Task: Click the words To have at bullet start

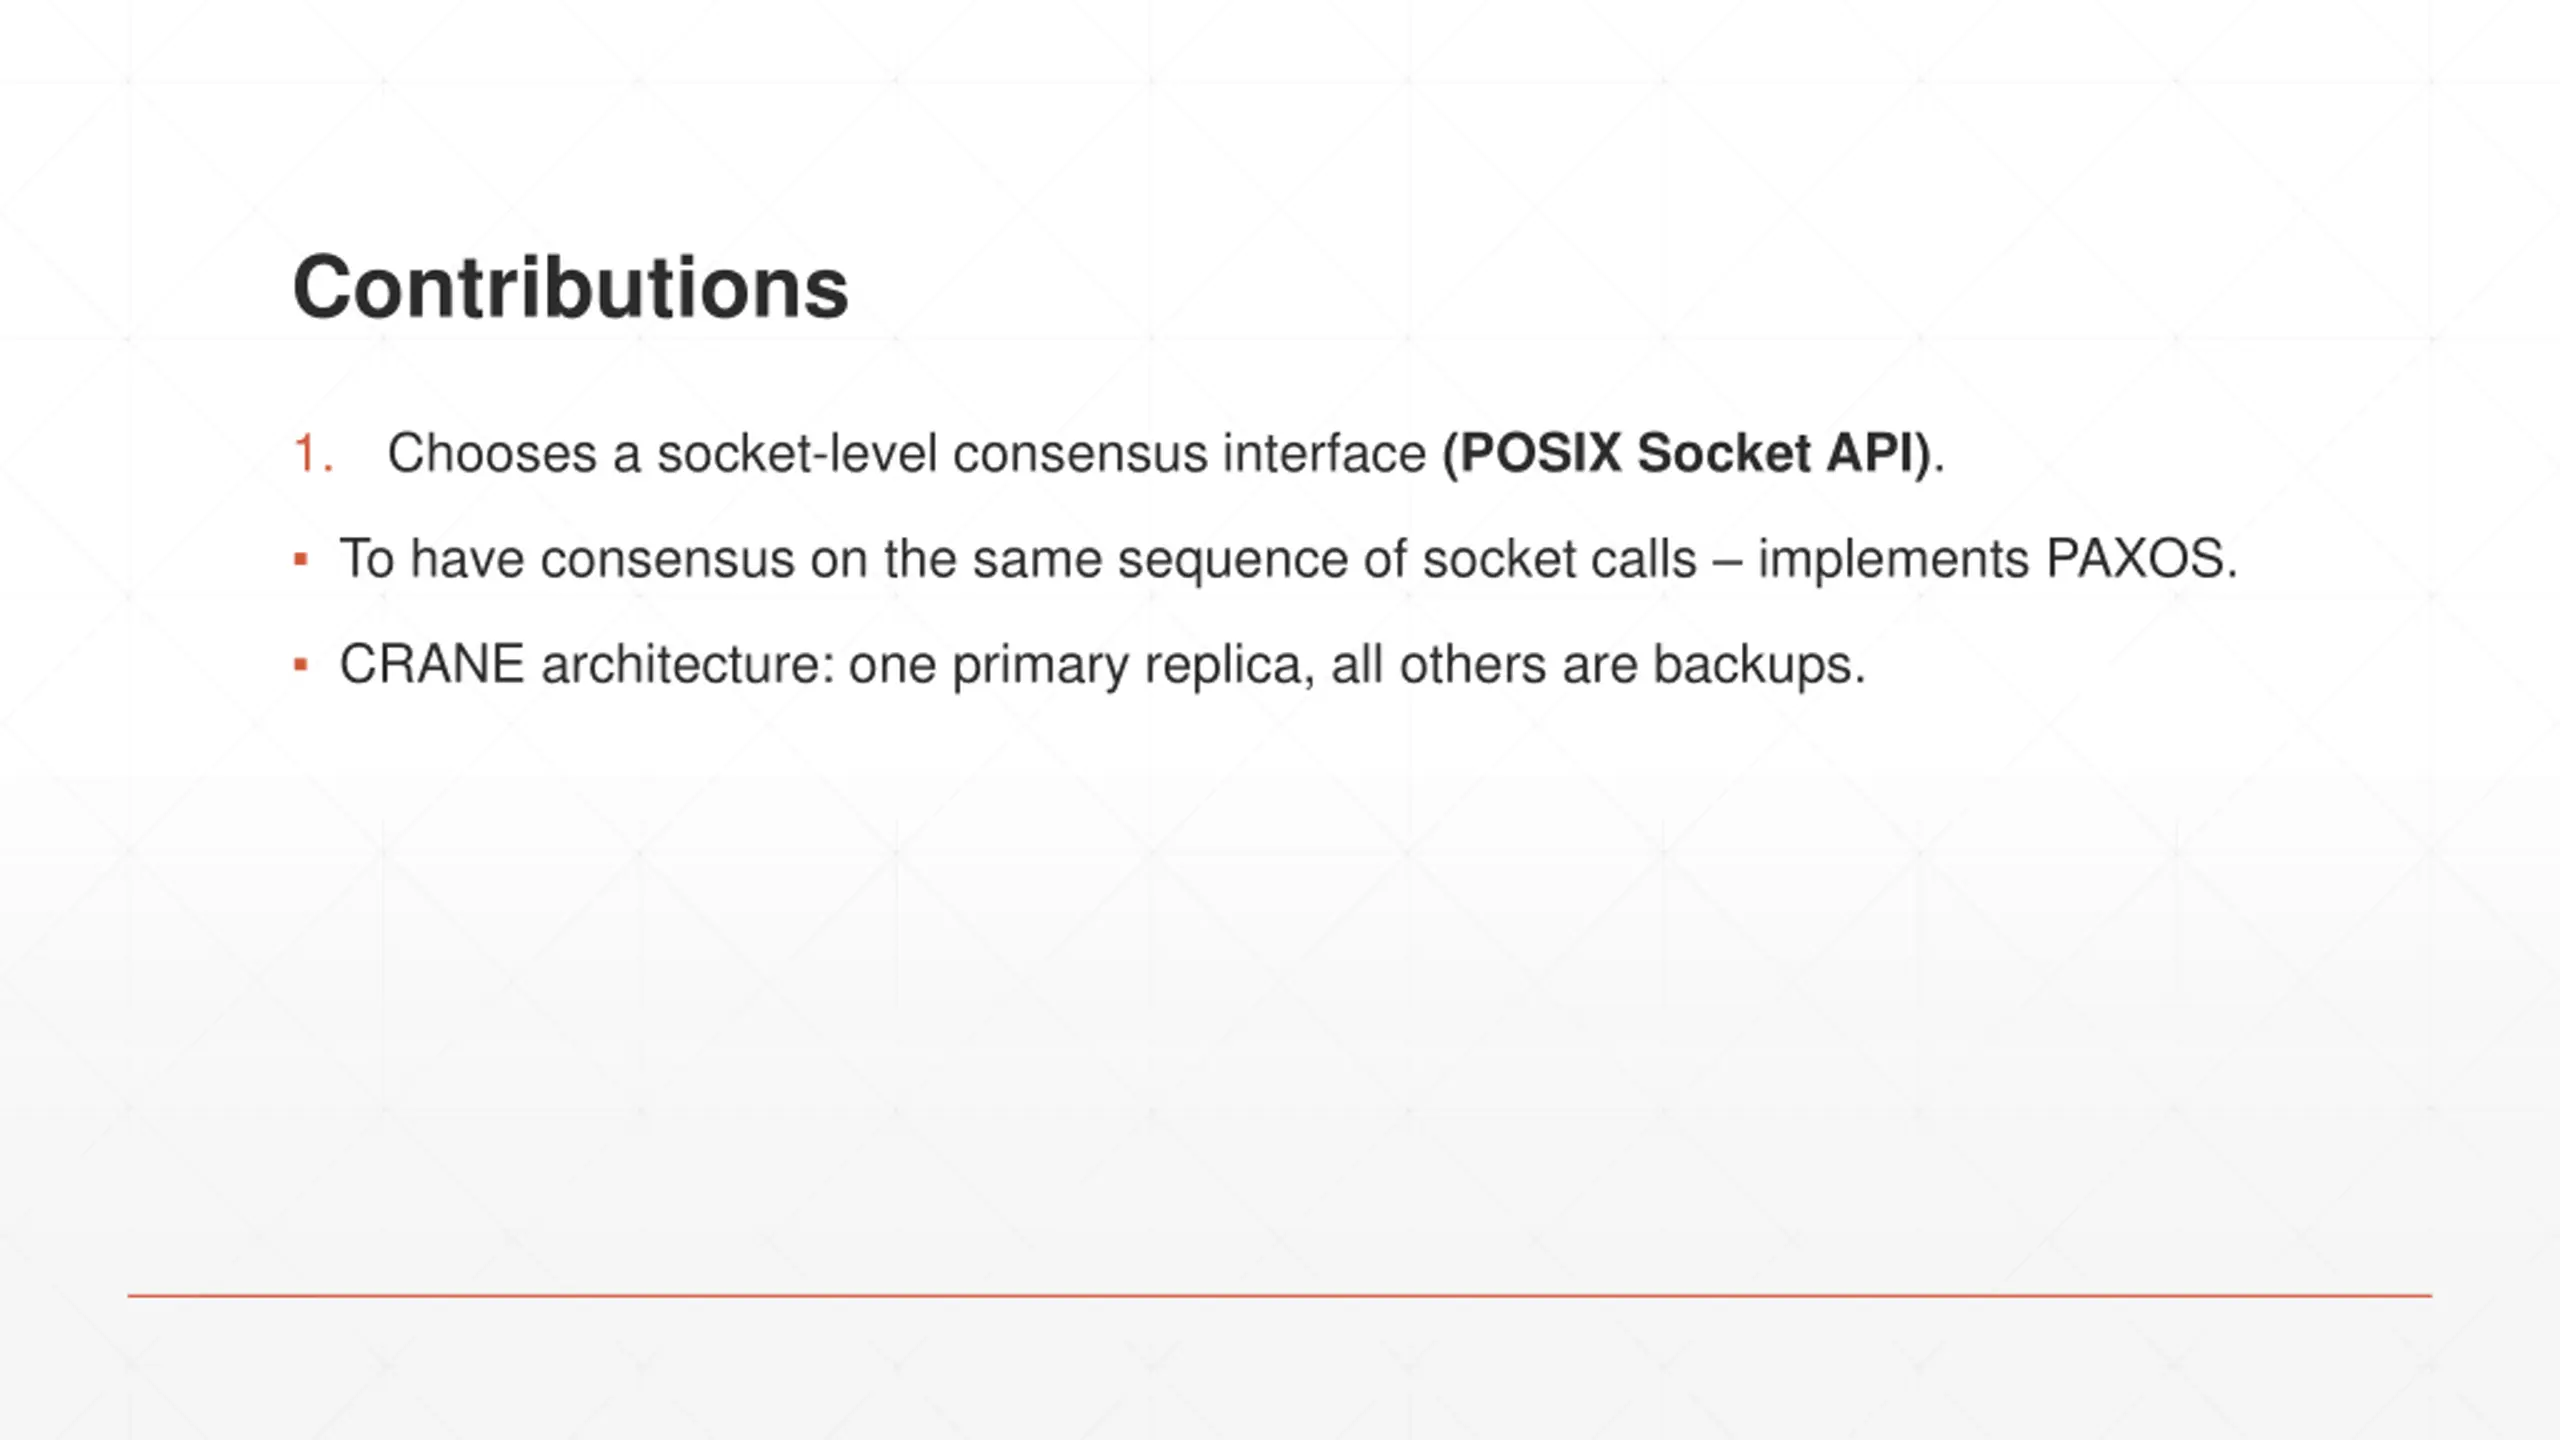Action: point(432,558)
